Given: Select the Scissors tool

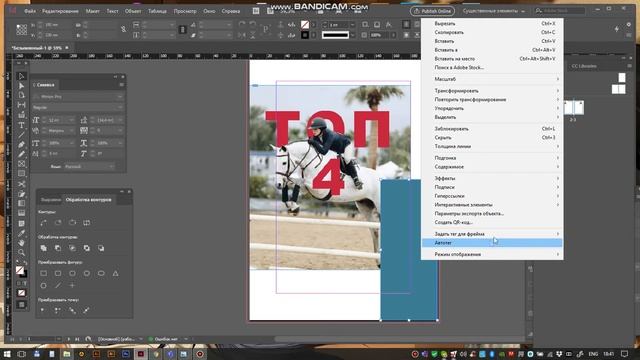Looking at the screenshot, I should 21,184.
